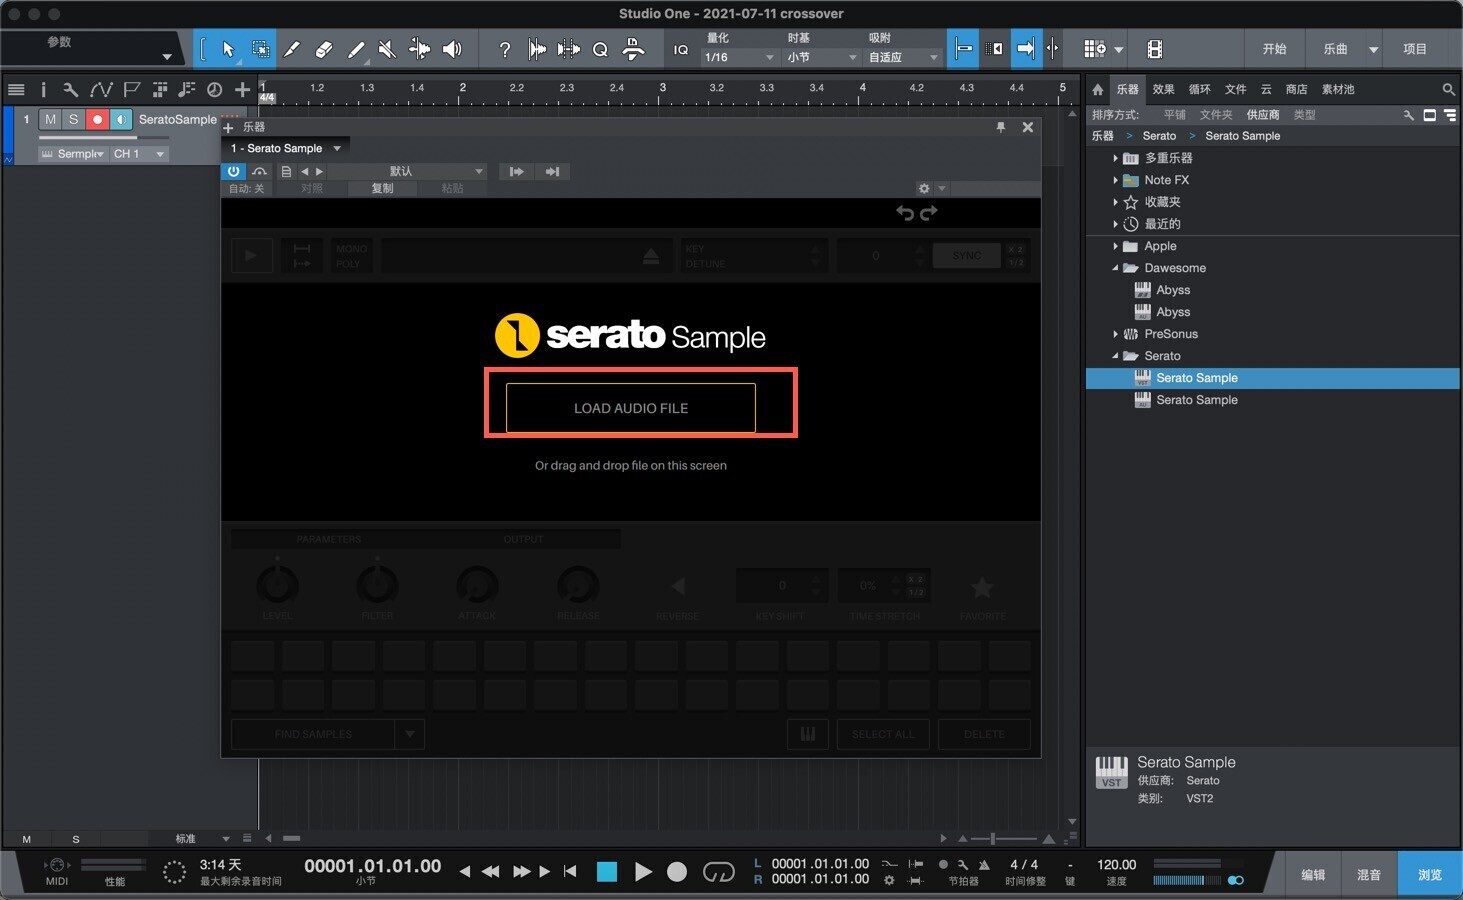The height and width of the screenshot is (900, 1463).
Task: Click the Listen speaker tool
Action: coord(452,49)
